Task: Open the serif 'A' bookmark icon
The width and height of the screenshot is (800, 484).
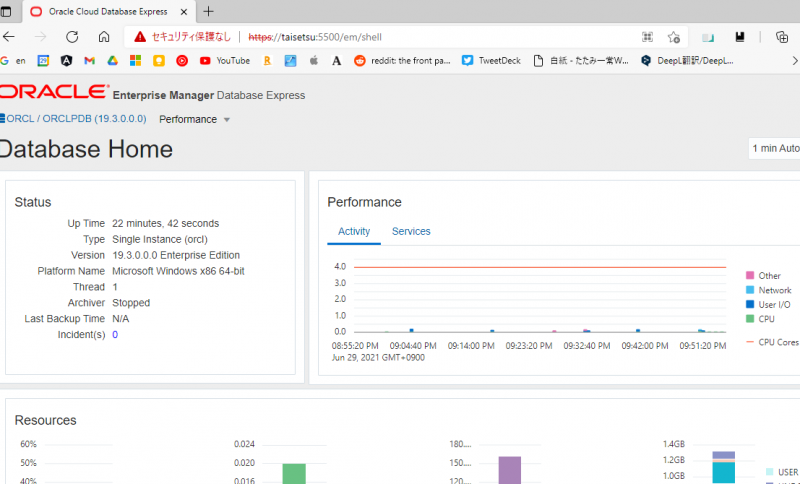Action: pyautogui.click(x=336, y=61)
